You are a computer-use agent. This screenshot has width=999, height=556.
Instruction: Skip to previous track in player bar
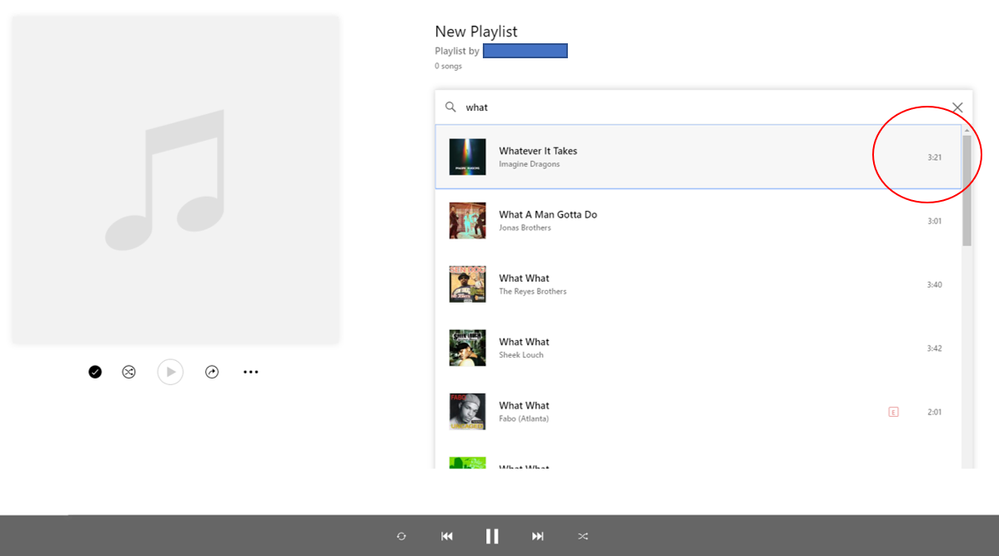click(447, 537)
